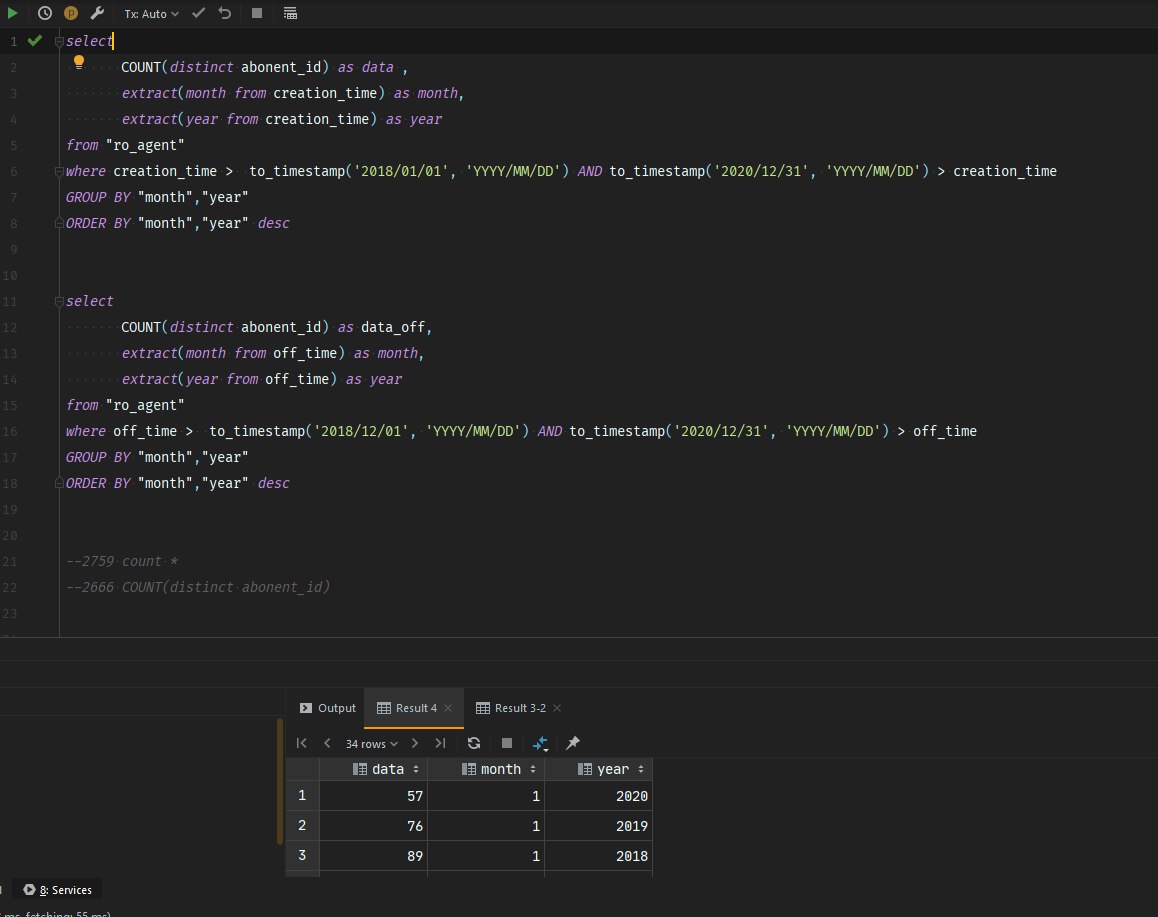The image size is (1158, 917).
Task: Roll back transaction with undo arrow
Action: 225,13
